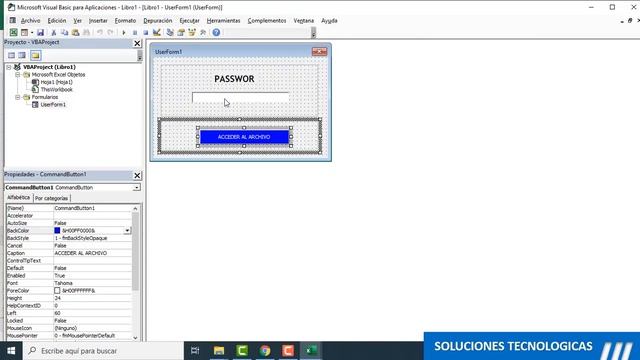Click the Redo arrow icon
The image size is (640, 360).
(110, 32)
